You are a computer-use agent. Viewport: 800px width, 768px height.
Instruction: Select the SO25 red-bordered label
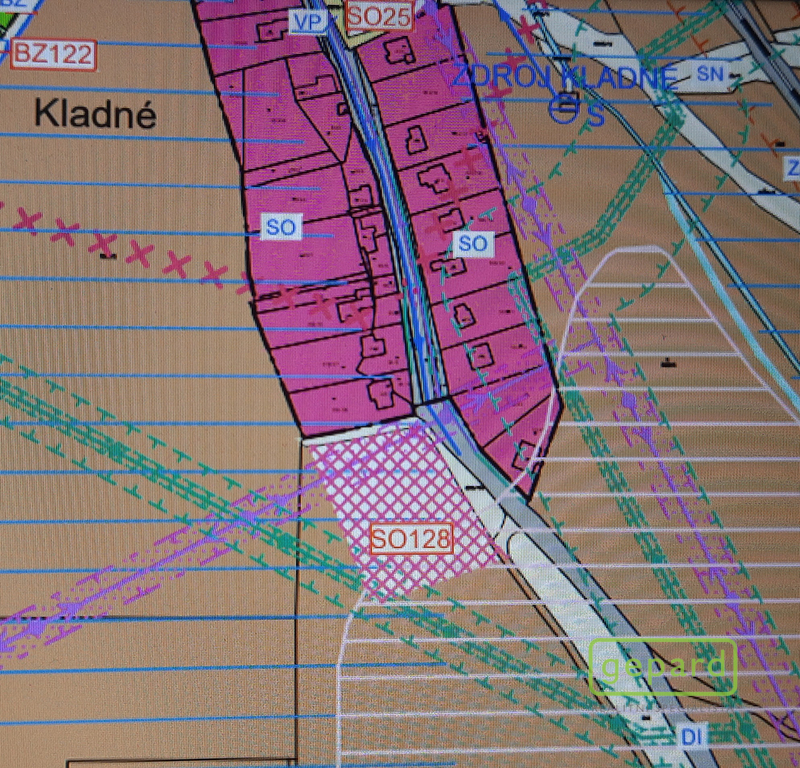[x=372, y=15]
